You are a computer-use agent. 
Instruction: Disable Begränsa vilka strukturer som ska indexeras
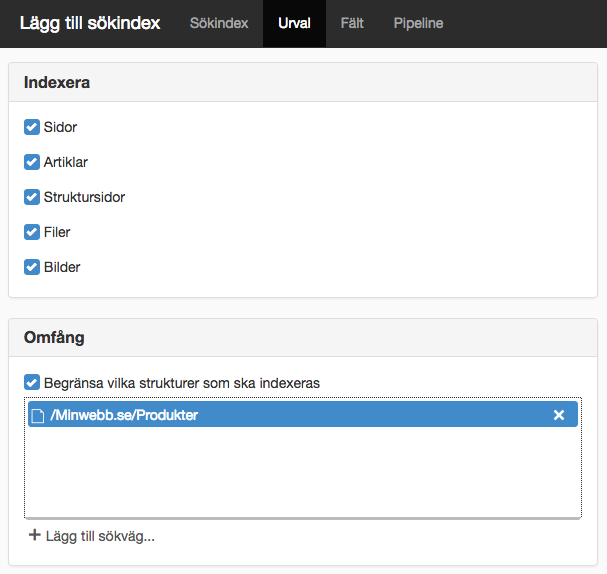click(32, 382)
